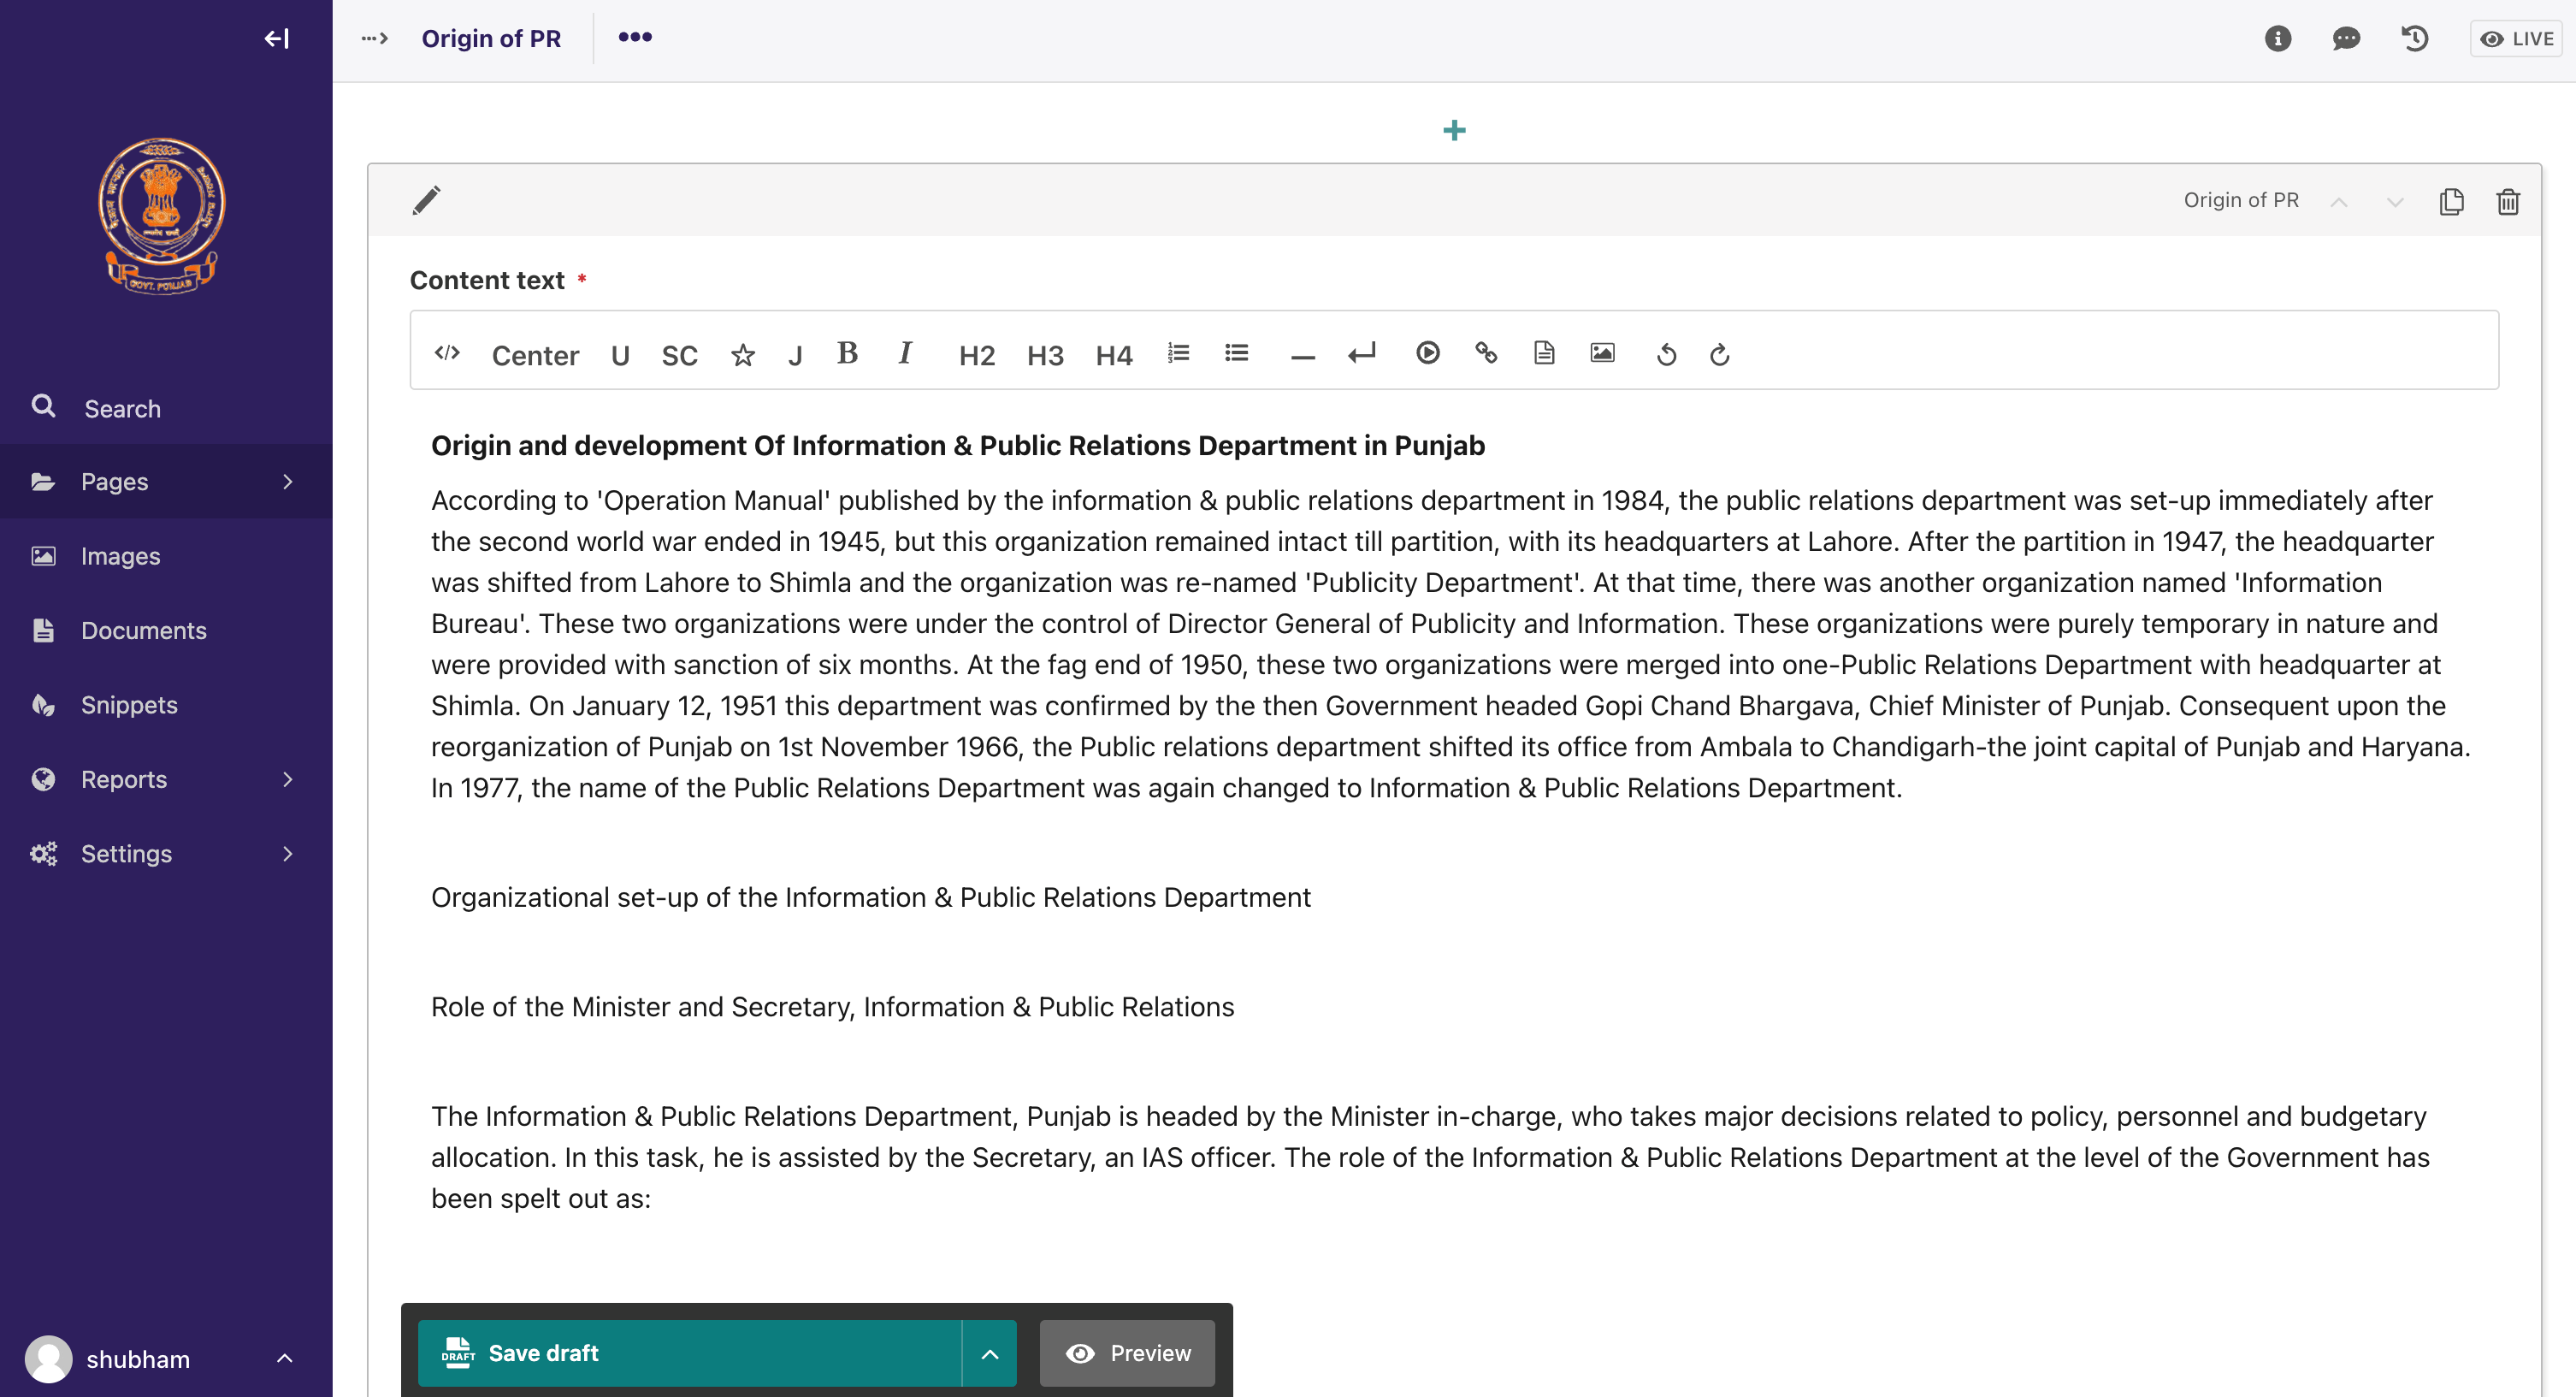2576x1397 pixels.
Task: Toggle the HTML source code view
Action: (x=447, y=353)
